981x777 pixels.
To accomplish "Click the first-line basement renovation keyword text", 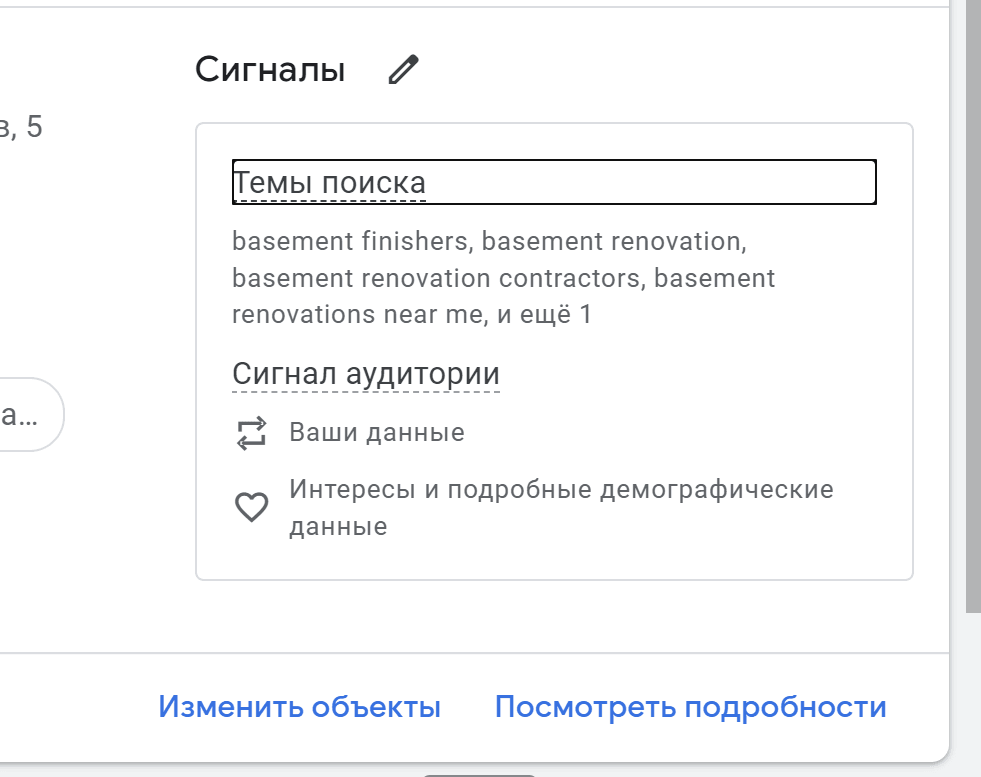I will (611, 241).
